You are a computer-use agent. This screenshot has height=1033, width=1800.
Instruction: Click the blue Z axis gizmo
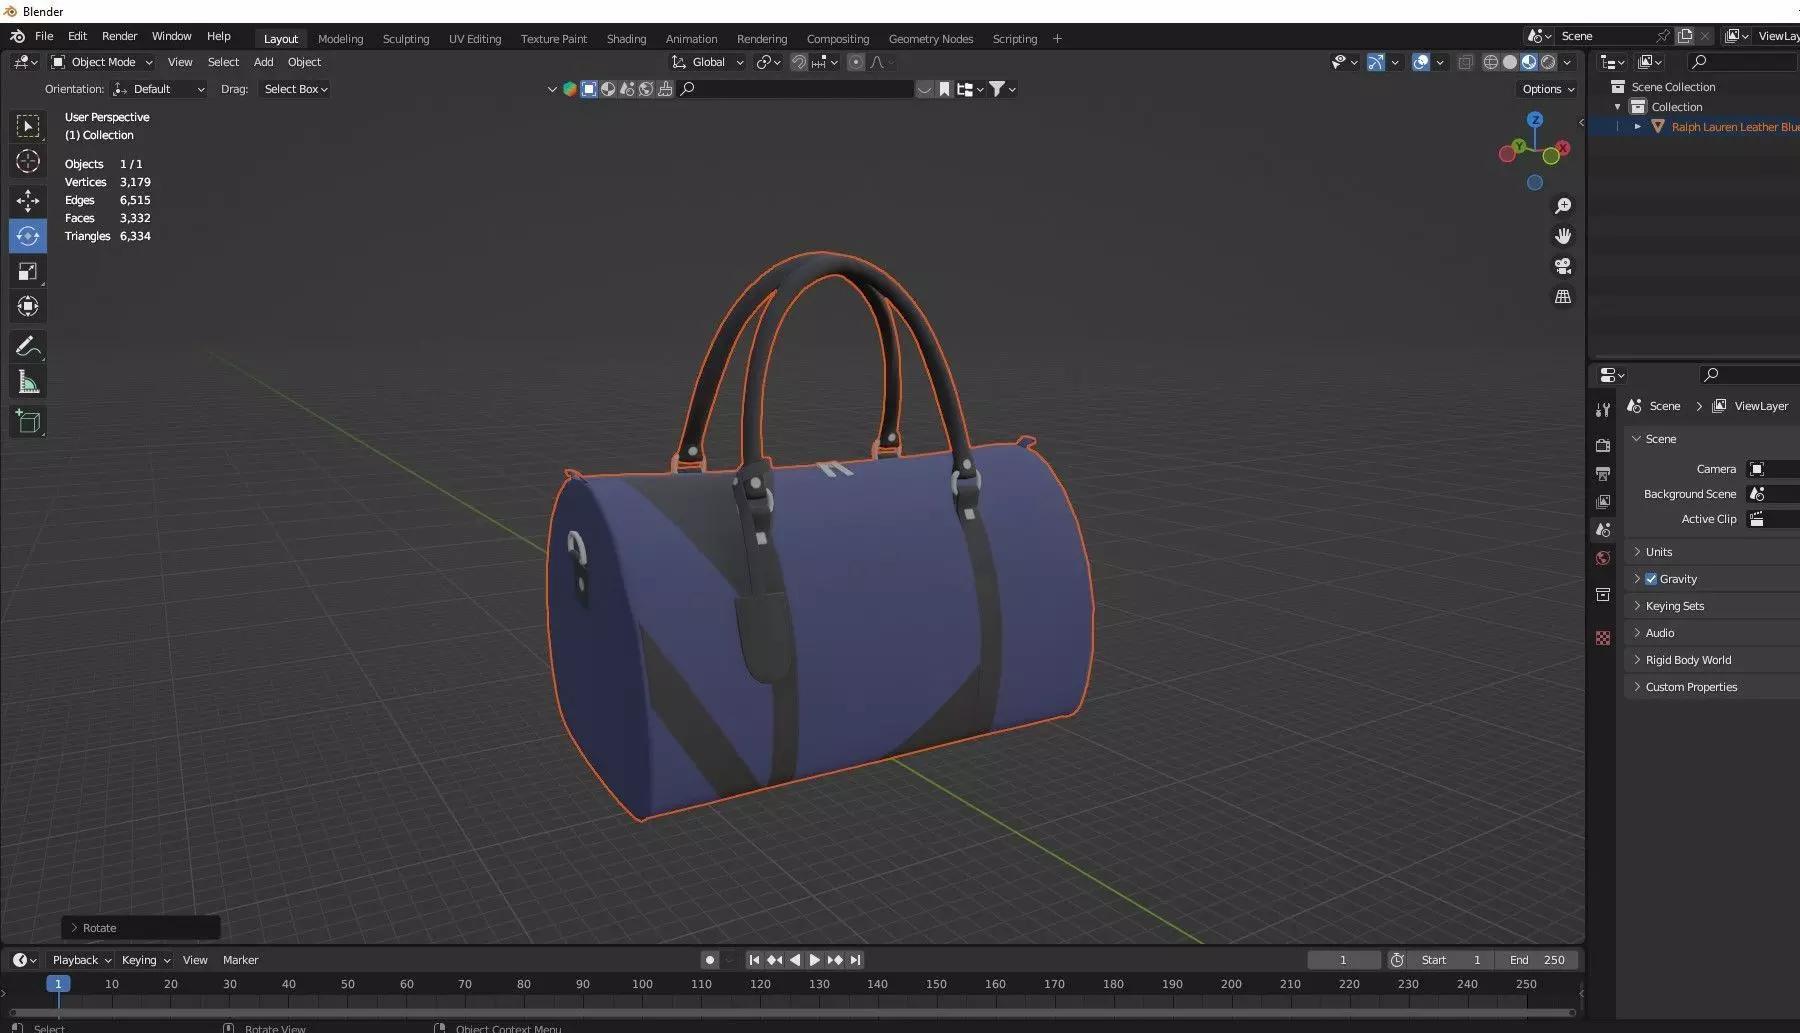coord(1535,119)
